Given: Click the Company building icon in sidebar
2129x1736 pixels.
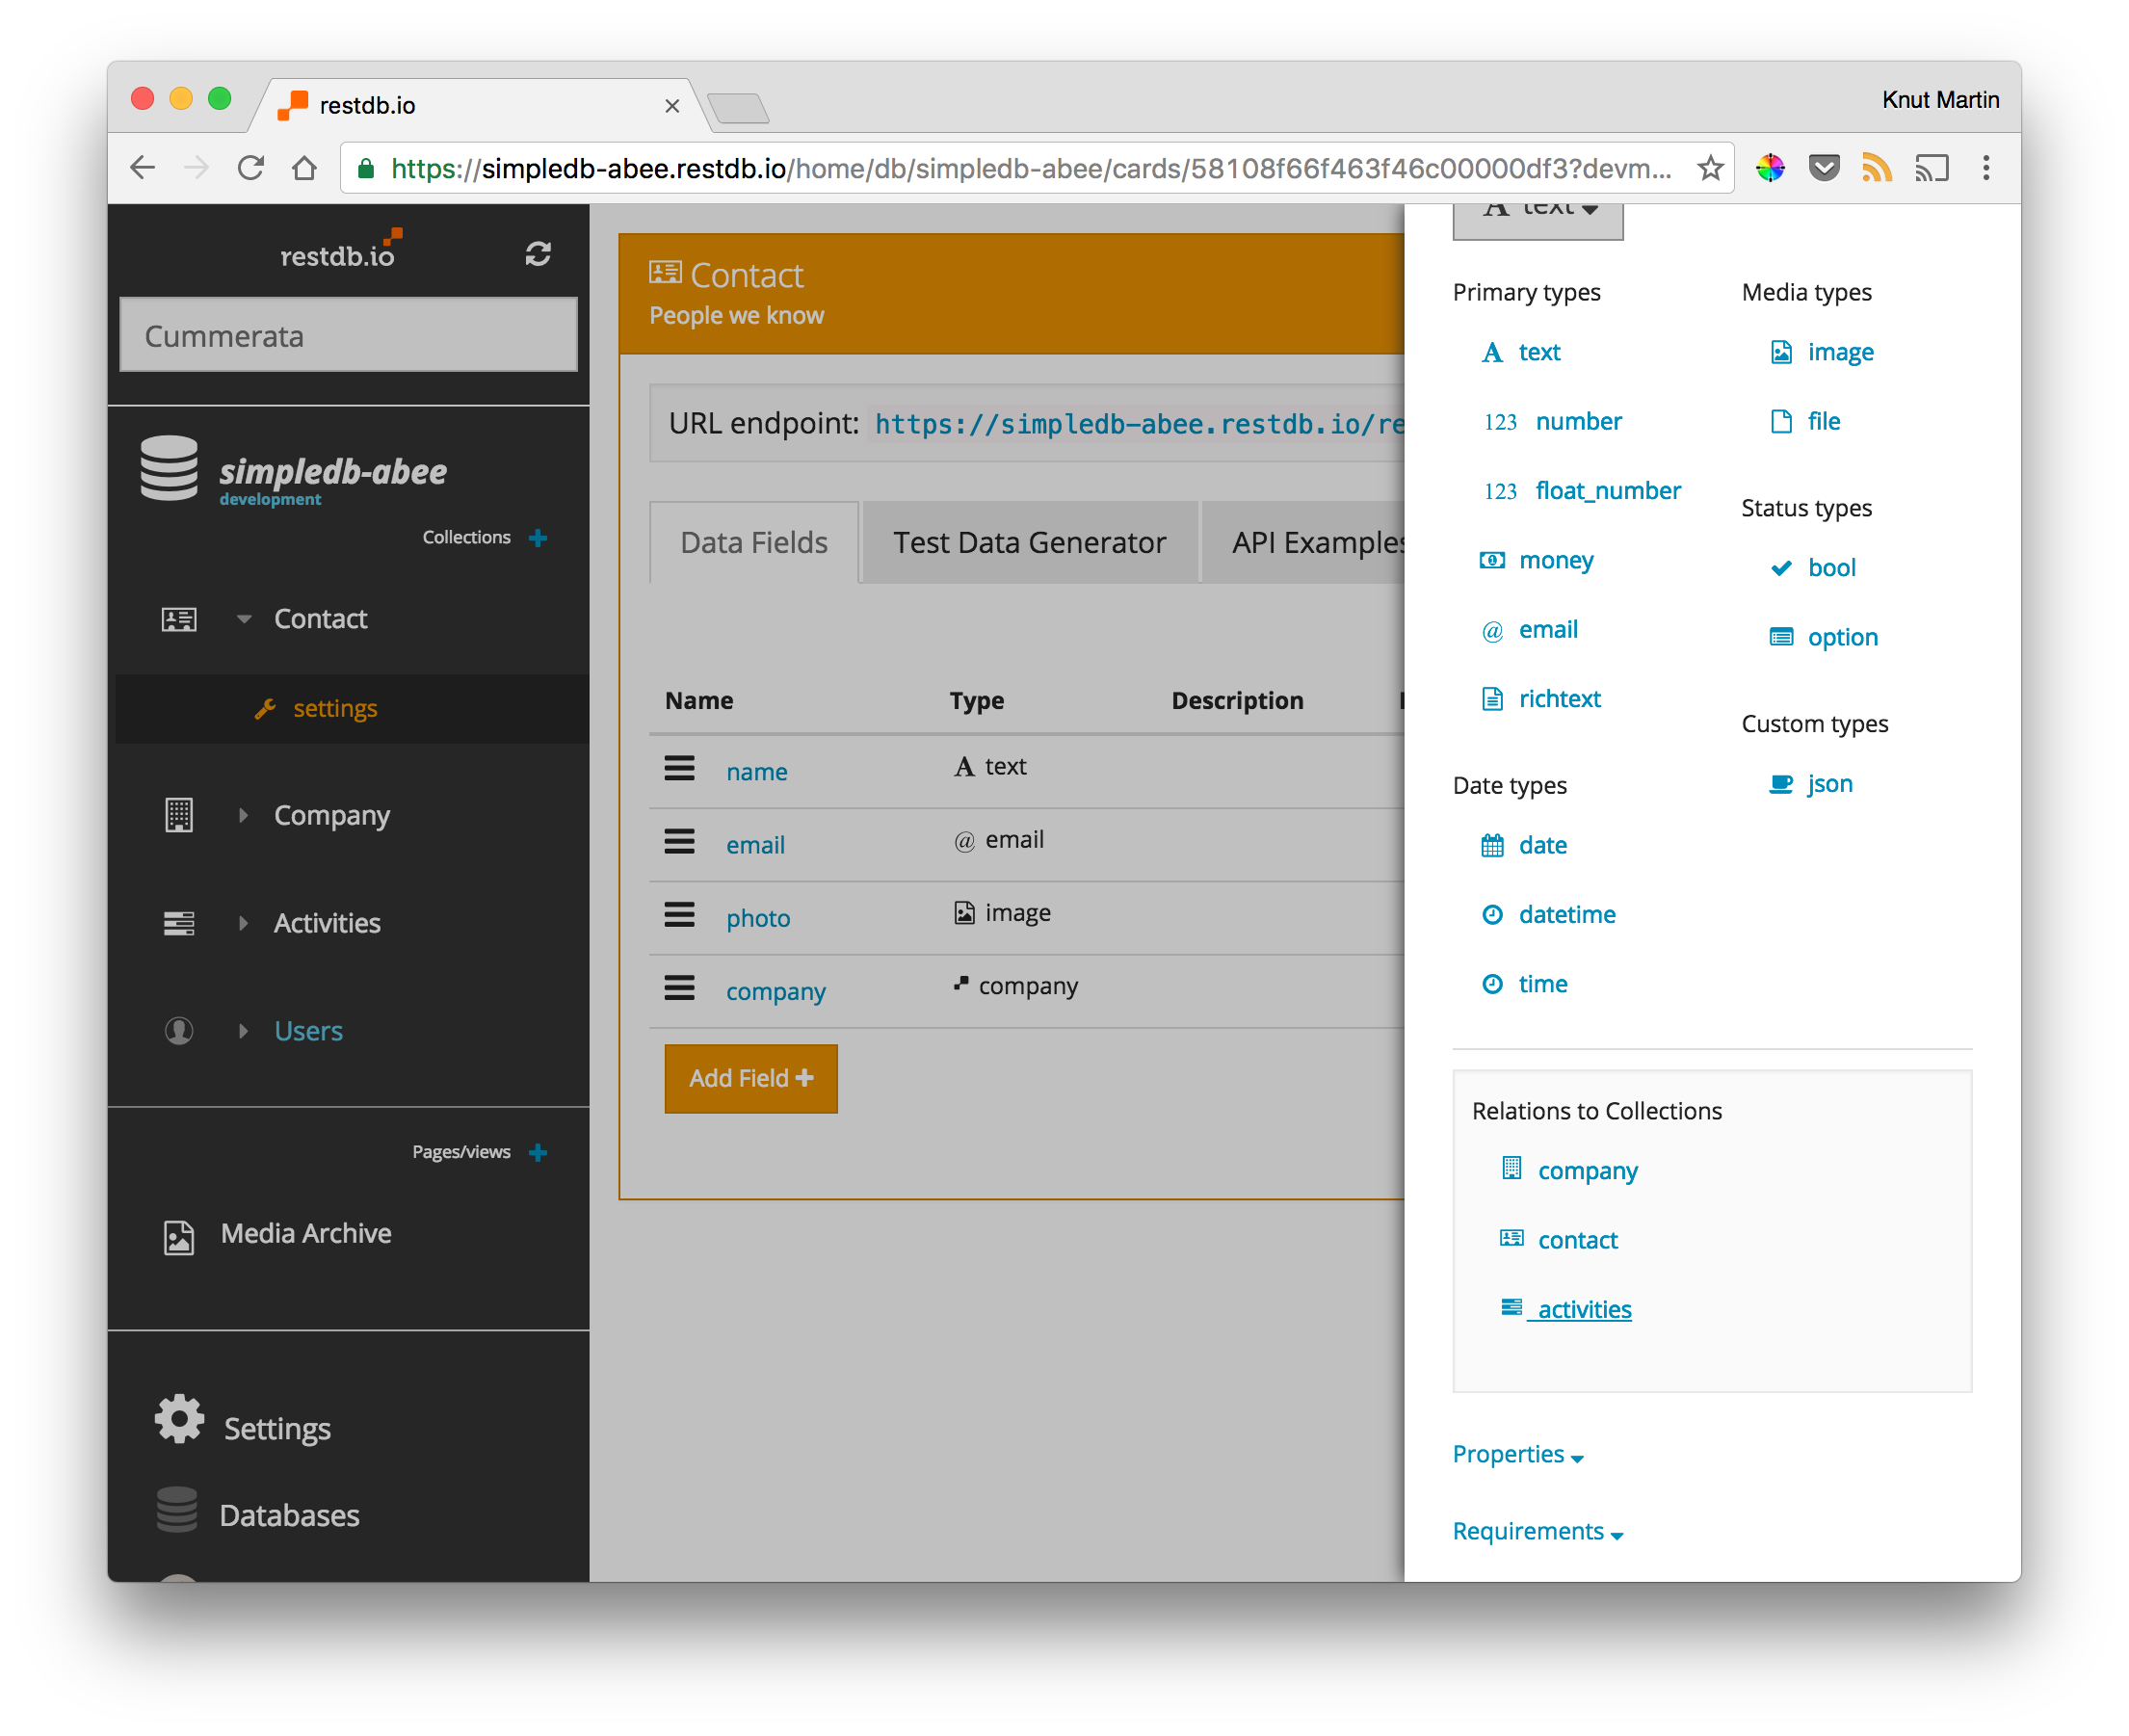Looking at the screenshot, I should 179,815.
